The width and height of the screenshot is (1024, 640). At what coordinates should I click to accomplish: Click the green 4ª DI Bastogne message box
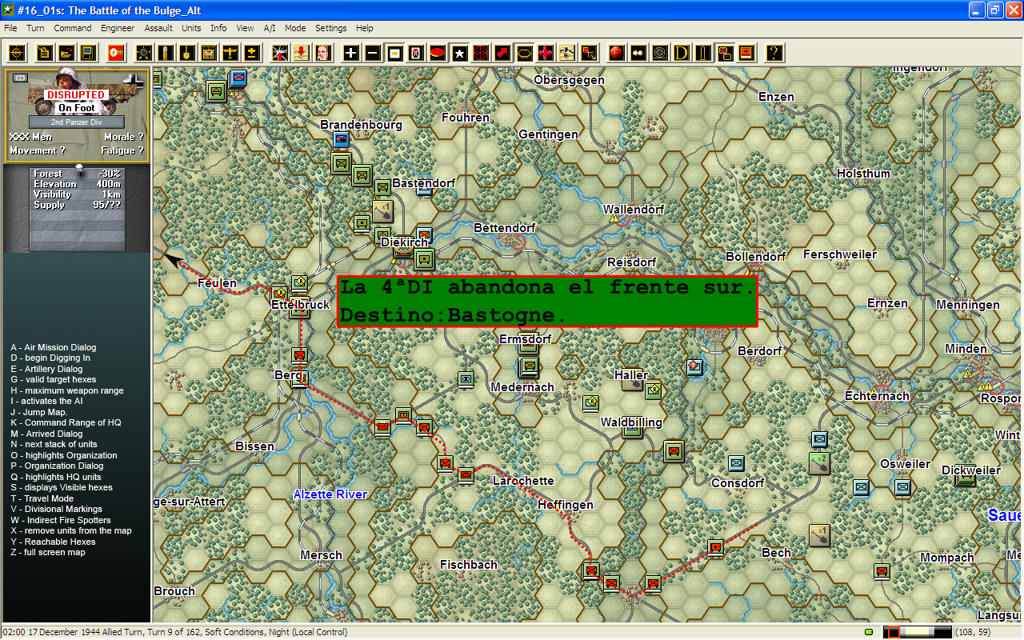coord(547,301)
